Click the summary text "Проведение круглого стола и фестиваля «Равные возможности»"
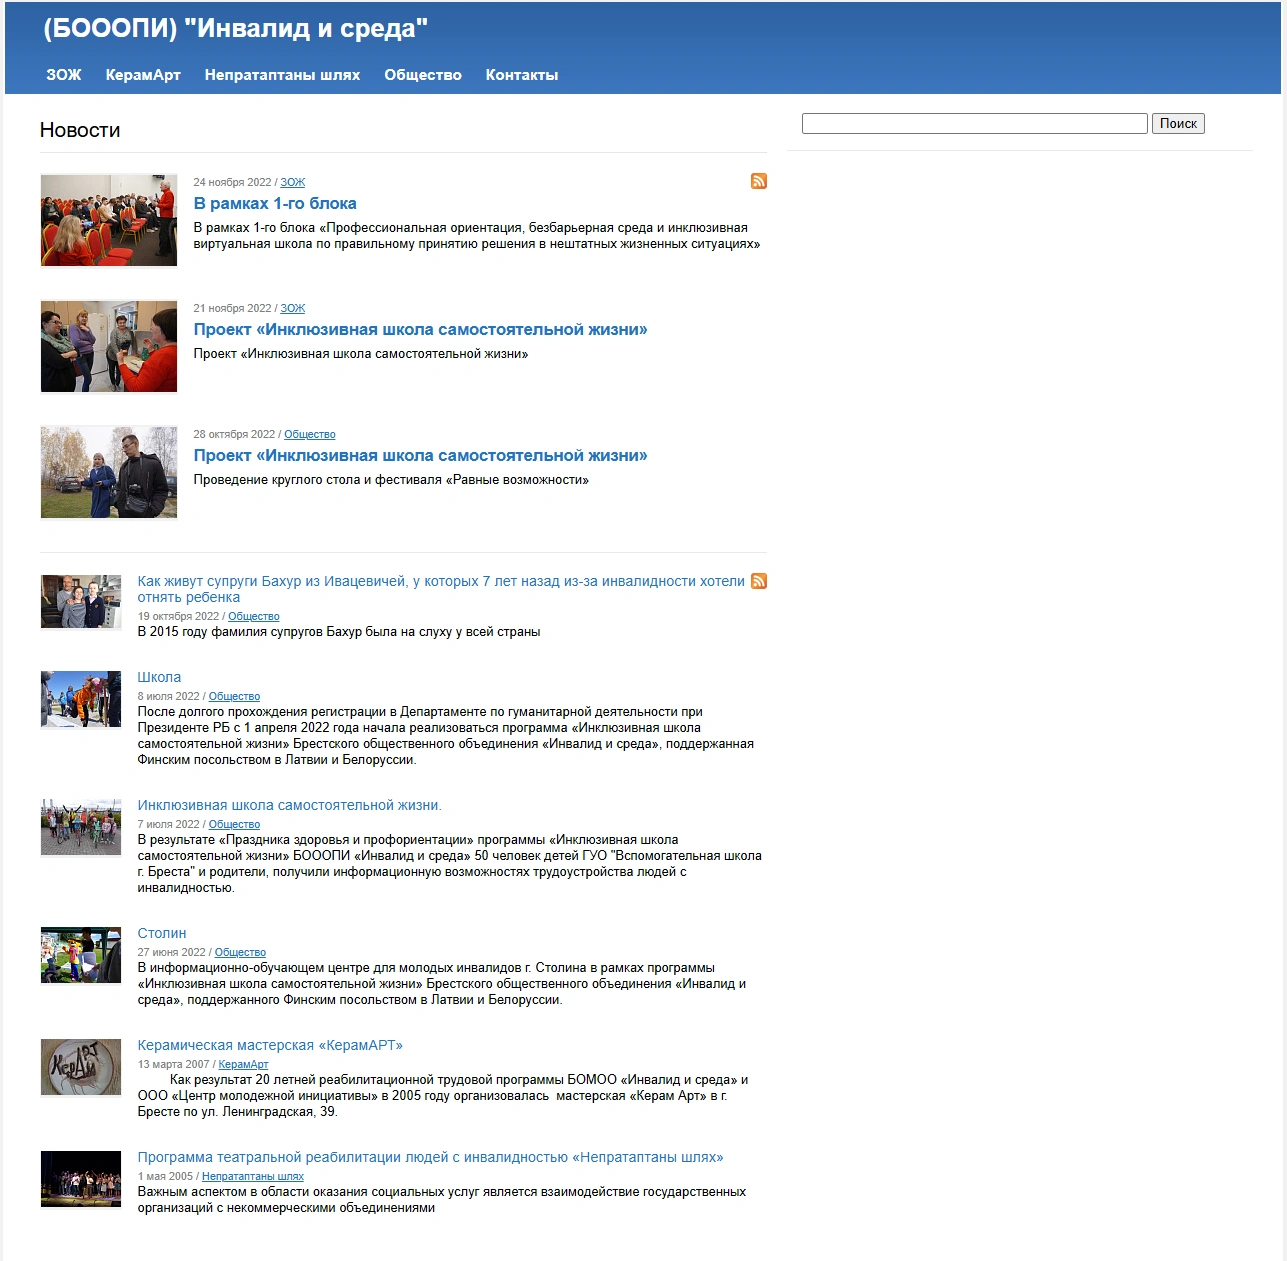The height and width of the screenshot is (1261, 1287). [x=391, y=480]
